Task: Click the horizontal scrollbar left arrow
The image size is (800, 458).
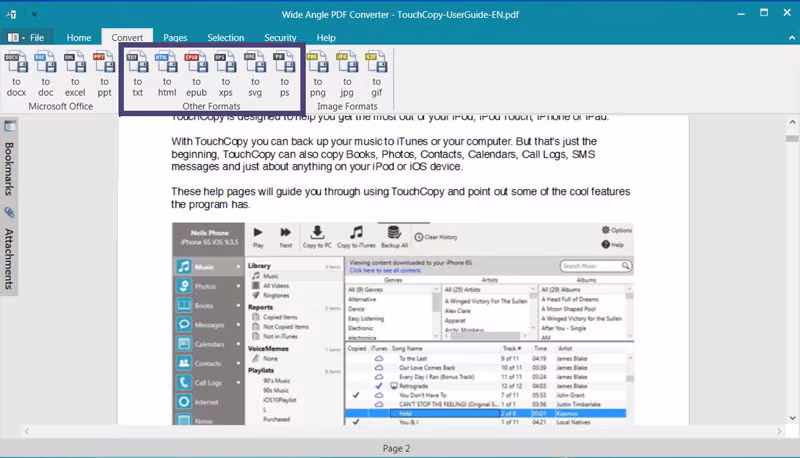Action: [x=27, y=431]
